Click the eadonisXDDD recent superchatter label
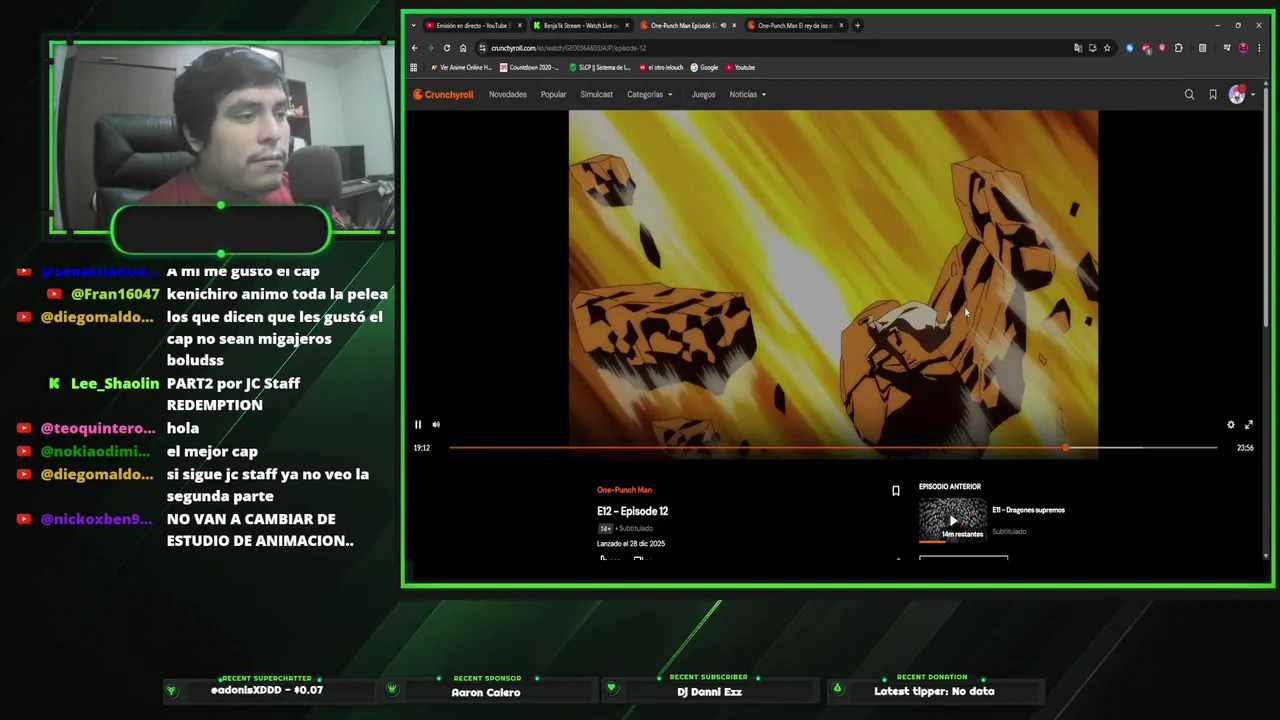The width and height of the screenshot is (1280, 720). pyautogui.click(x=267, y=690)
